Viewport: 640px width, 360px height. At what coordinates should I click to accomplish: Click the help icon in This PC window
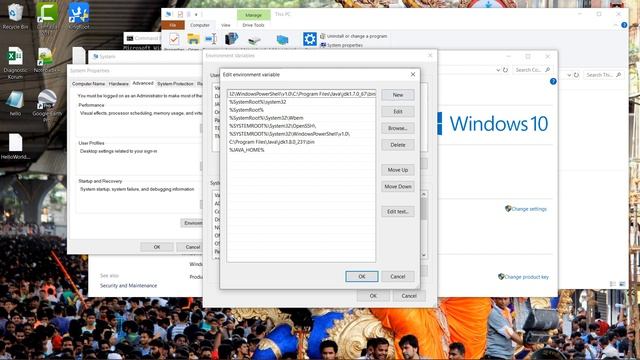tap(624, 25)
